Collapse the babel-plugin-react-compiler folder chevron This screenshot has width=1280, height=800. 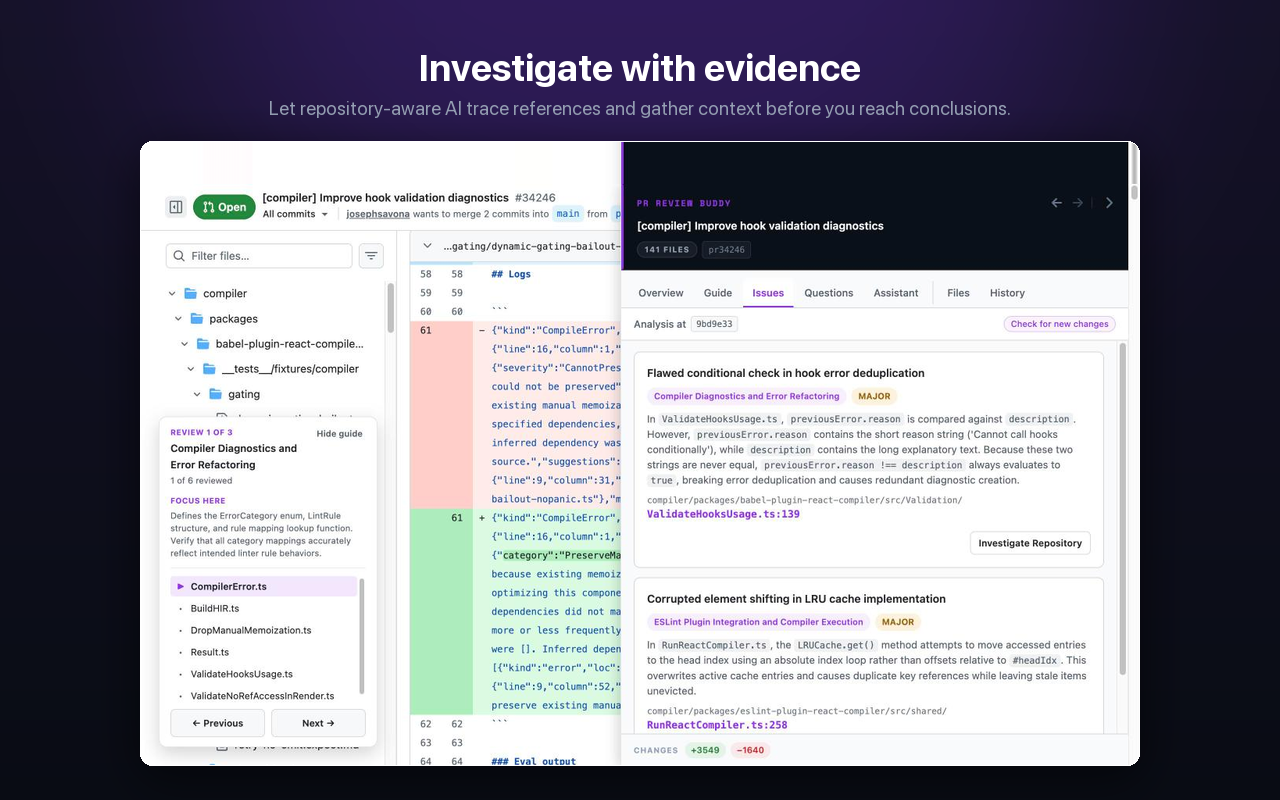(185, 344)
